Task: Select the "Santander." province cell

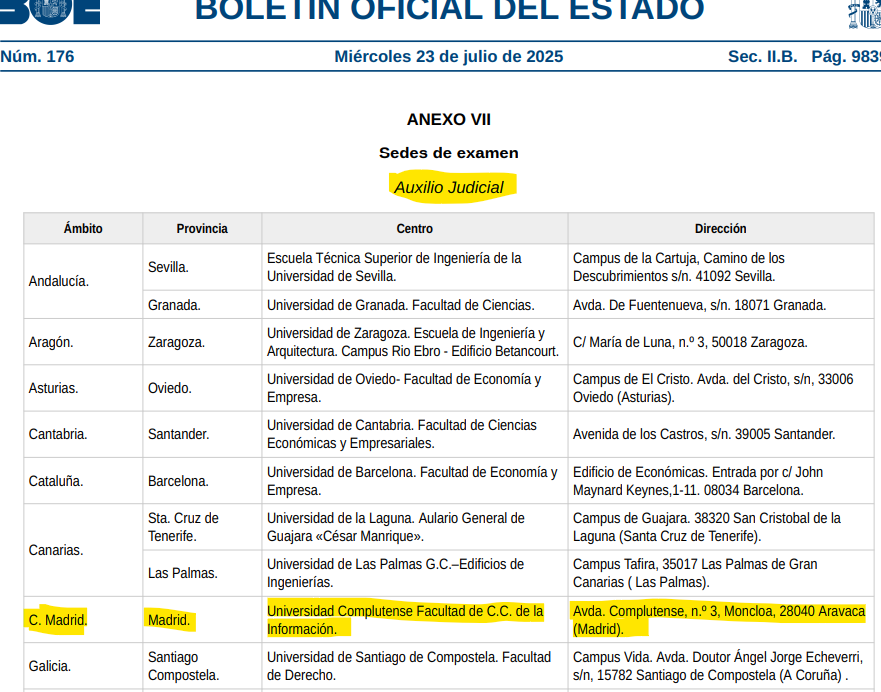Action: click(202, 434)
